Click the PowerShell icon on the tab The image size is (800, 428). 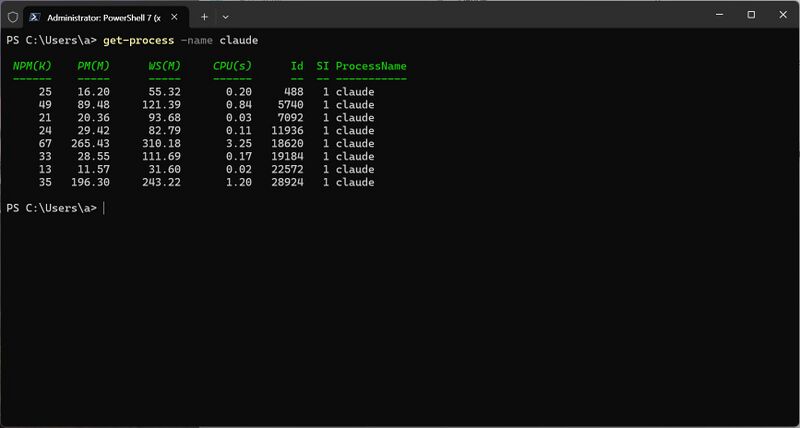[x=35, y=17]
